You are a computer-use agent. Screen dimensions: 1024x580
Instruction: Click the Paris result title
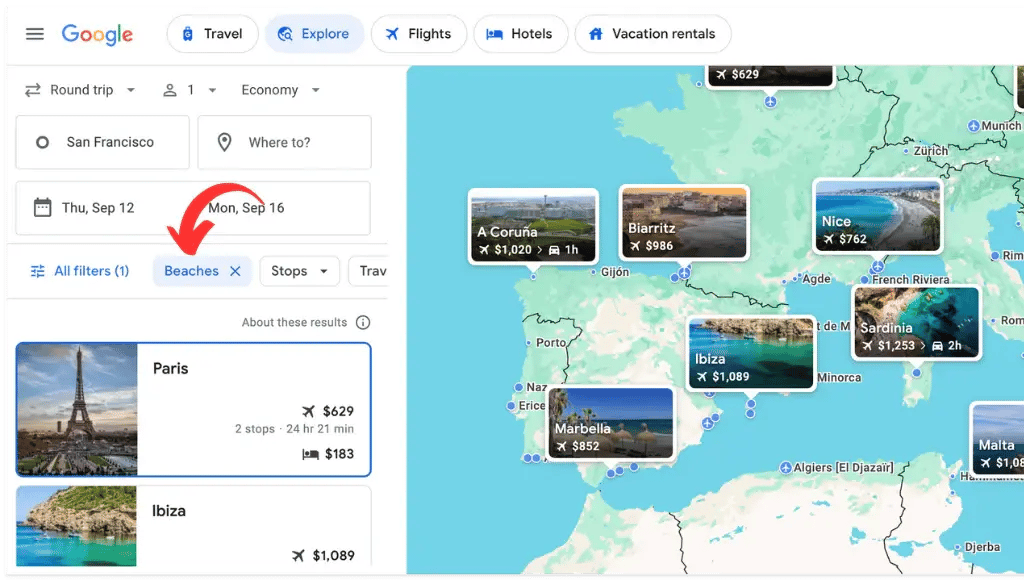point(170,368)
